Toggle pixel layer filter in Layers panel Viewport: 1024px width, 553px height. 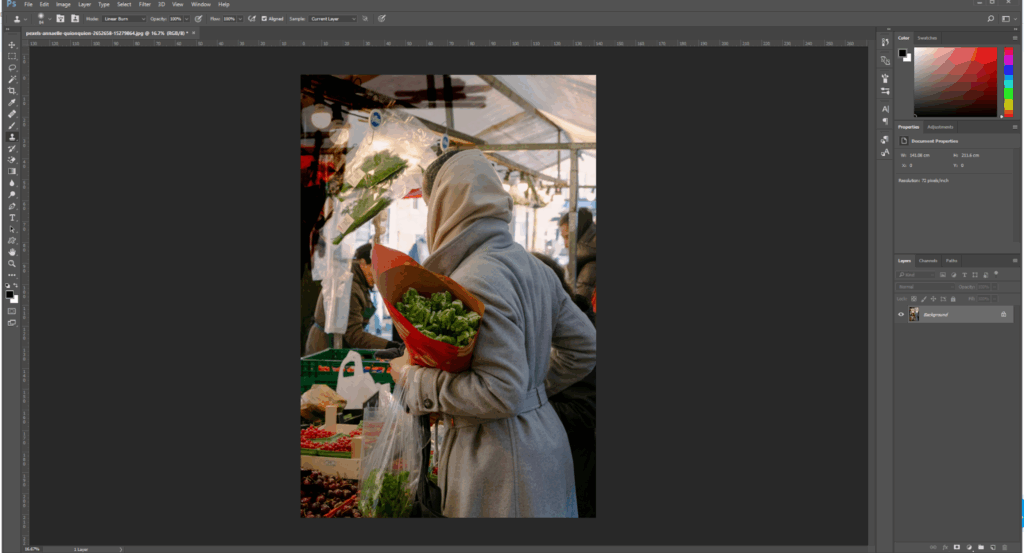click(942, 275)
